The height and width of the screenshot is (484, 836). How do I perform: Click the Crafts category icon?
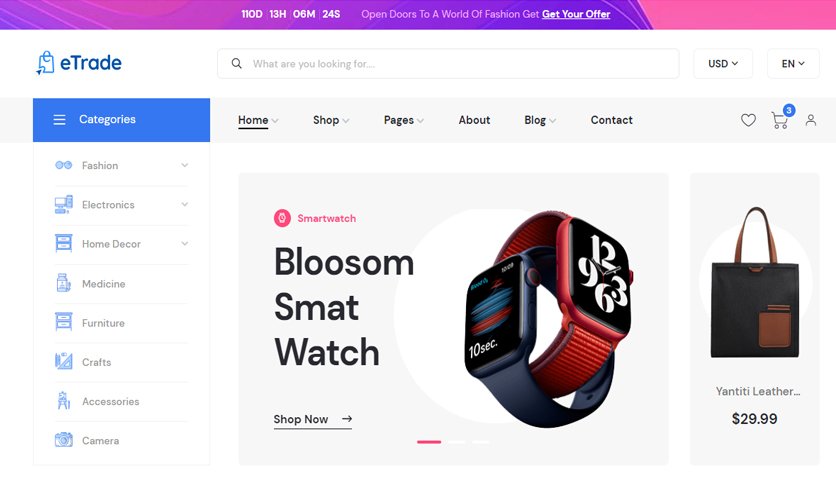(63, 361)
